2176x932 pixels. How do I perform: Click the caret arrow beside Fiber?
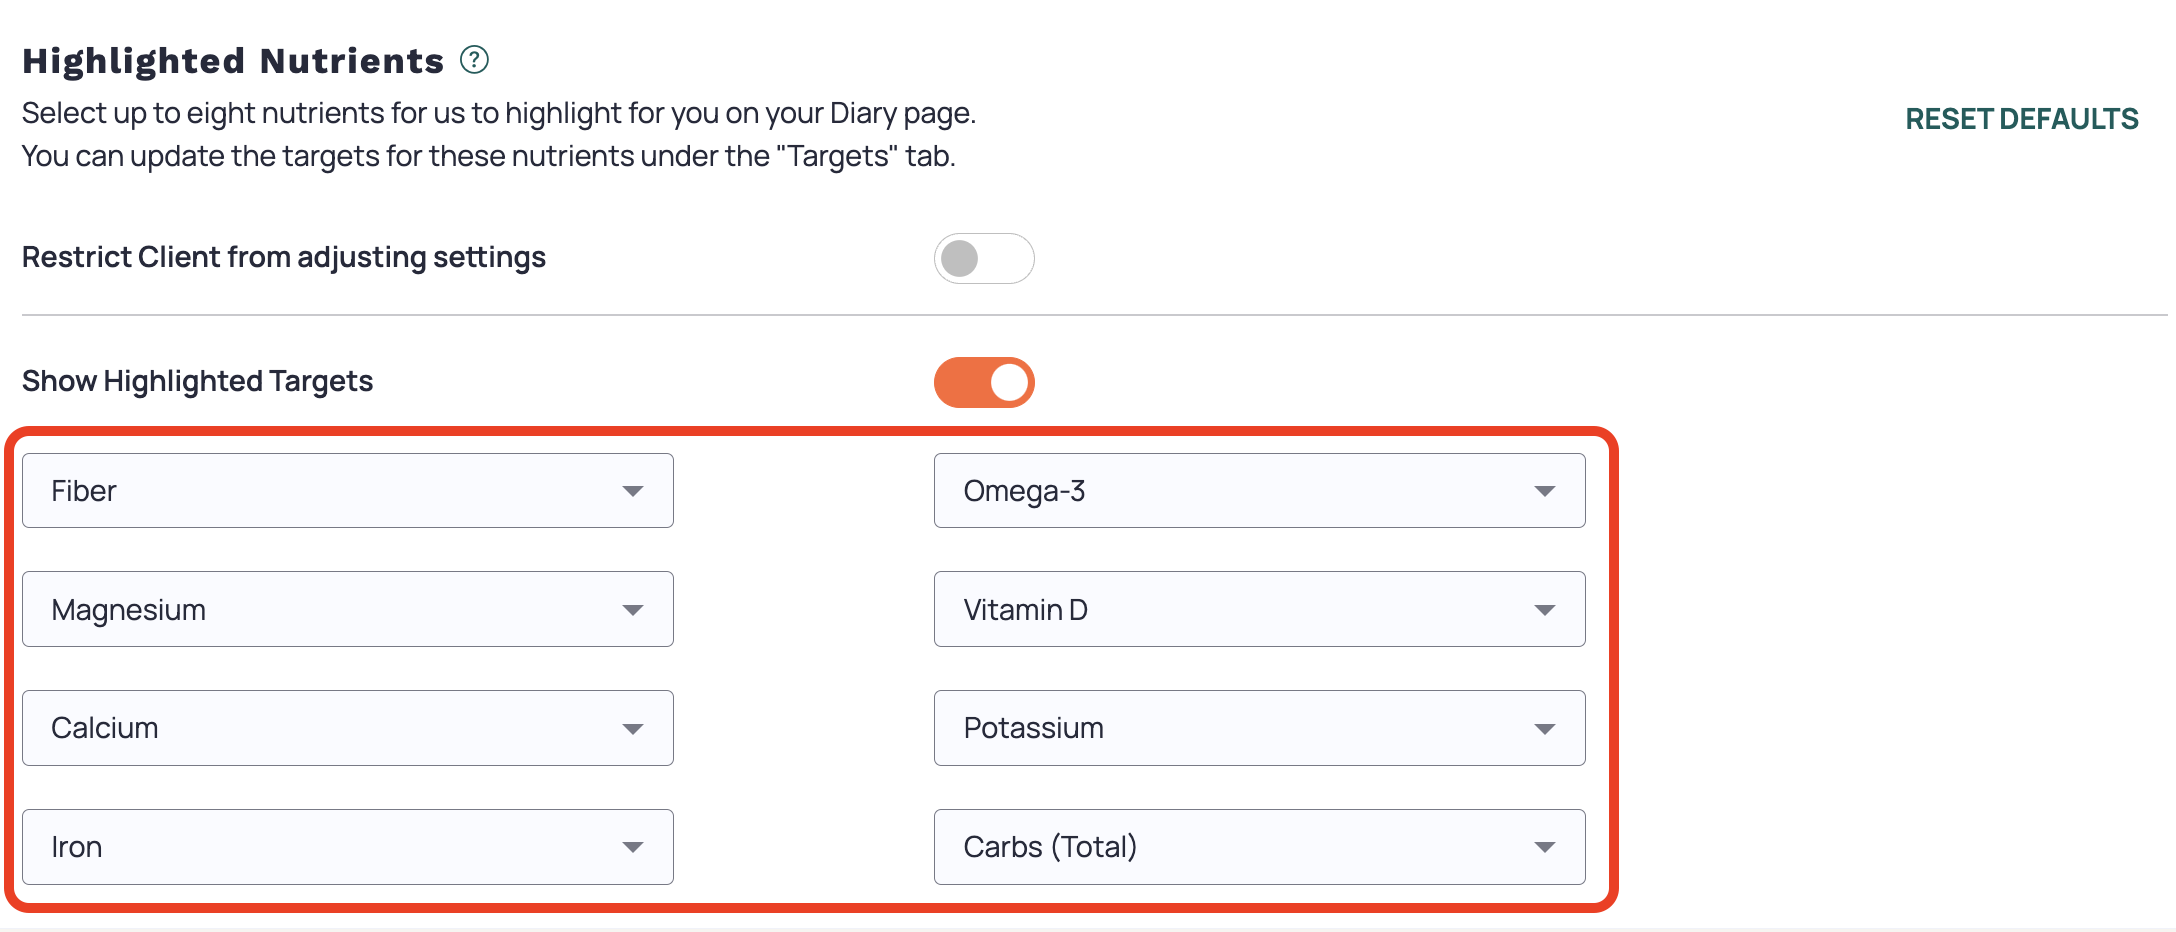point(632,491)
